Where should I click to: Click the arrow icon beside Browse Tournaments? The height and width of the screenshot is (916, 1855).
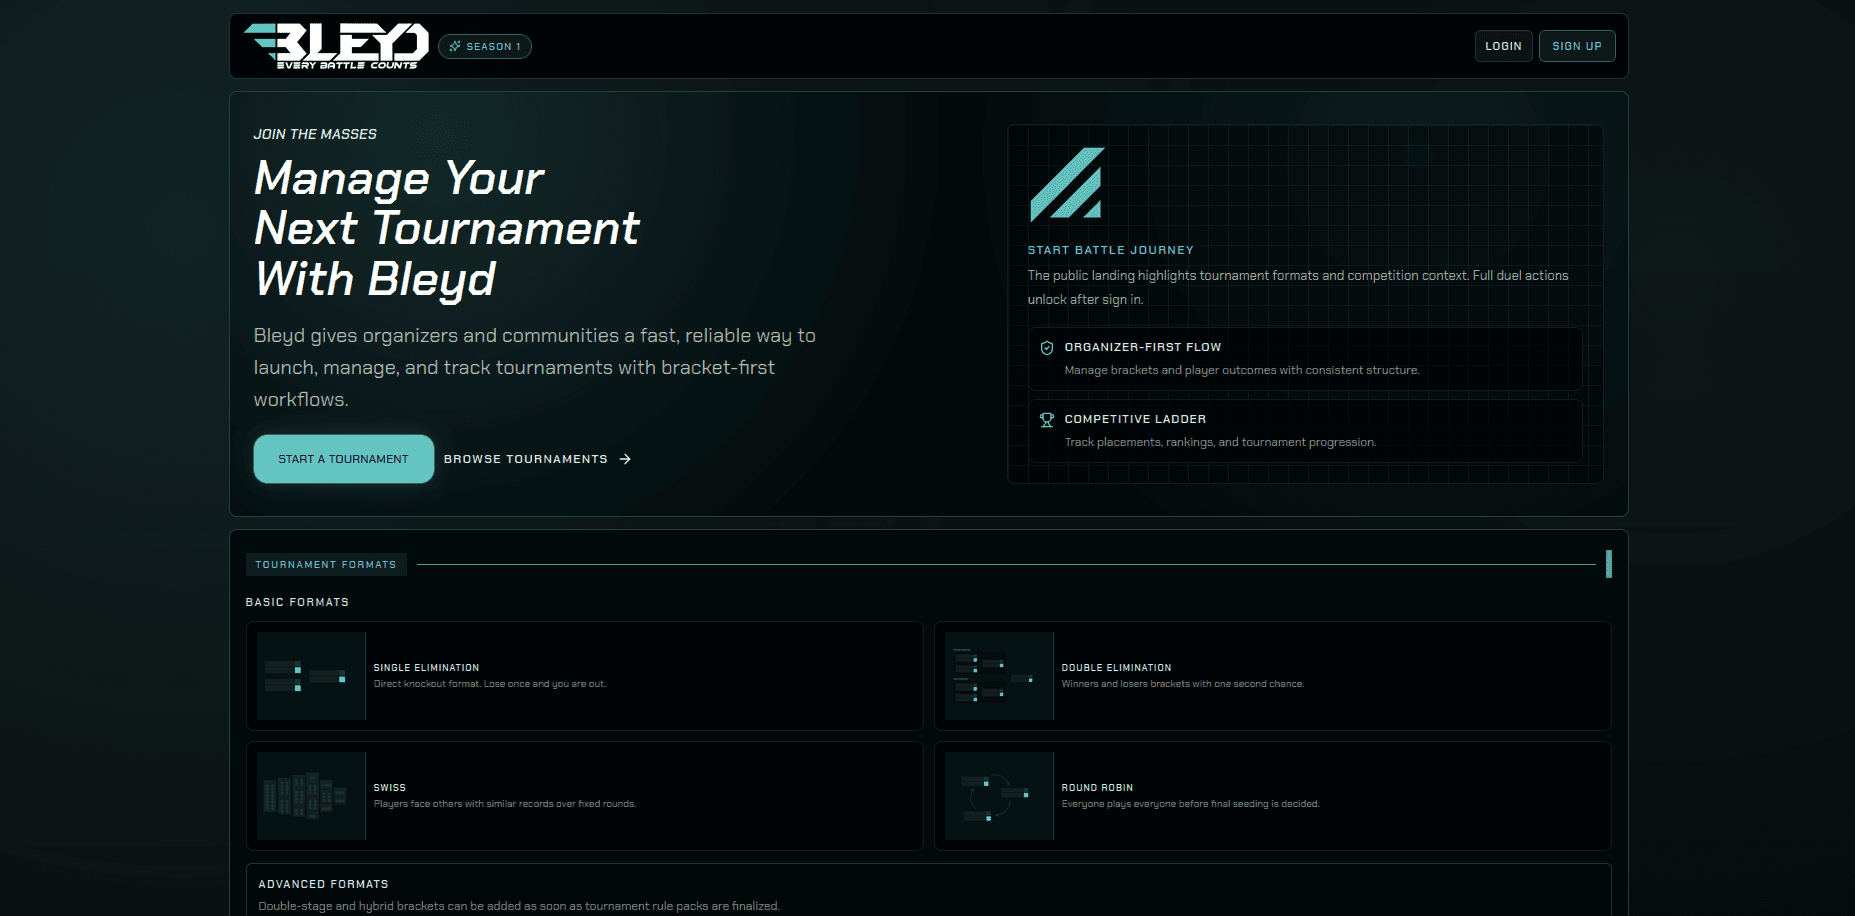(625, 459)
